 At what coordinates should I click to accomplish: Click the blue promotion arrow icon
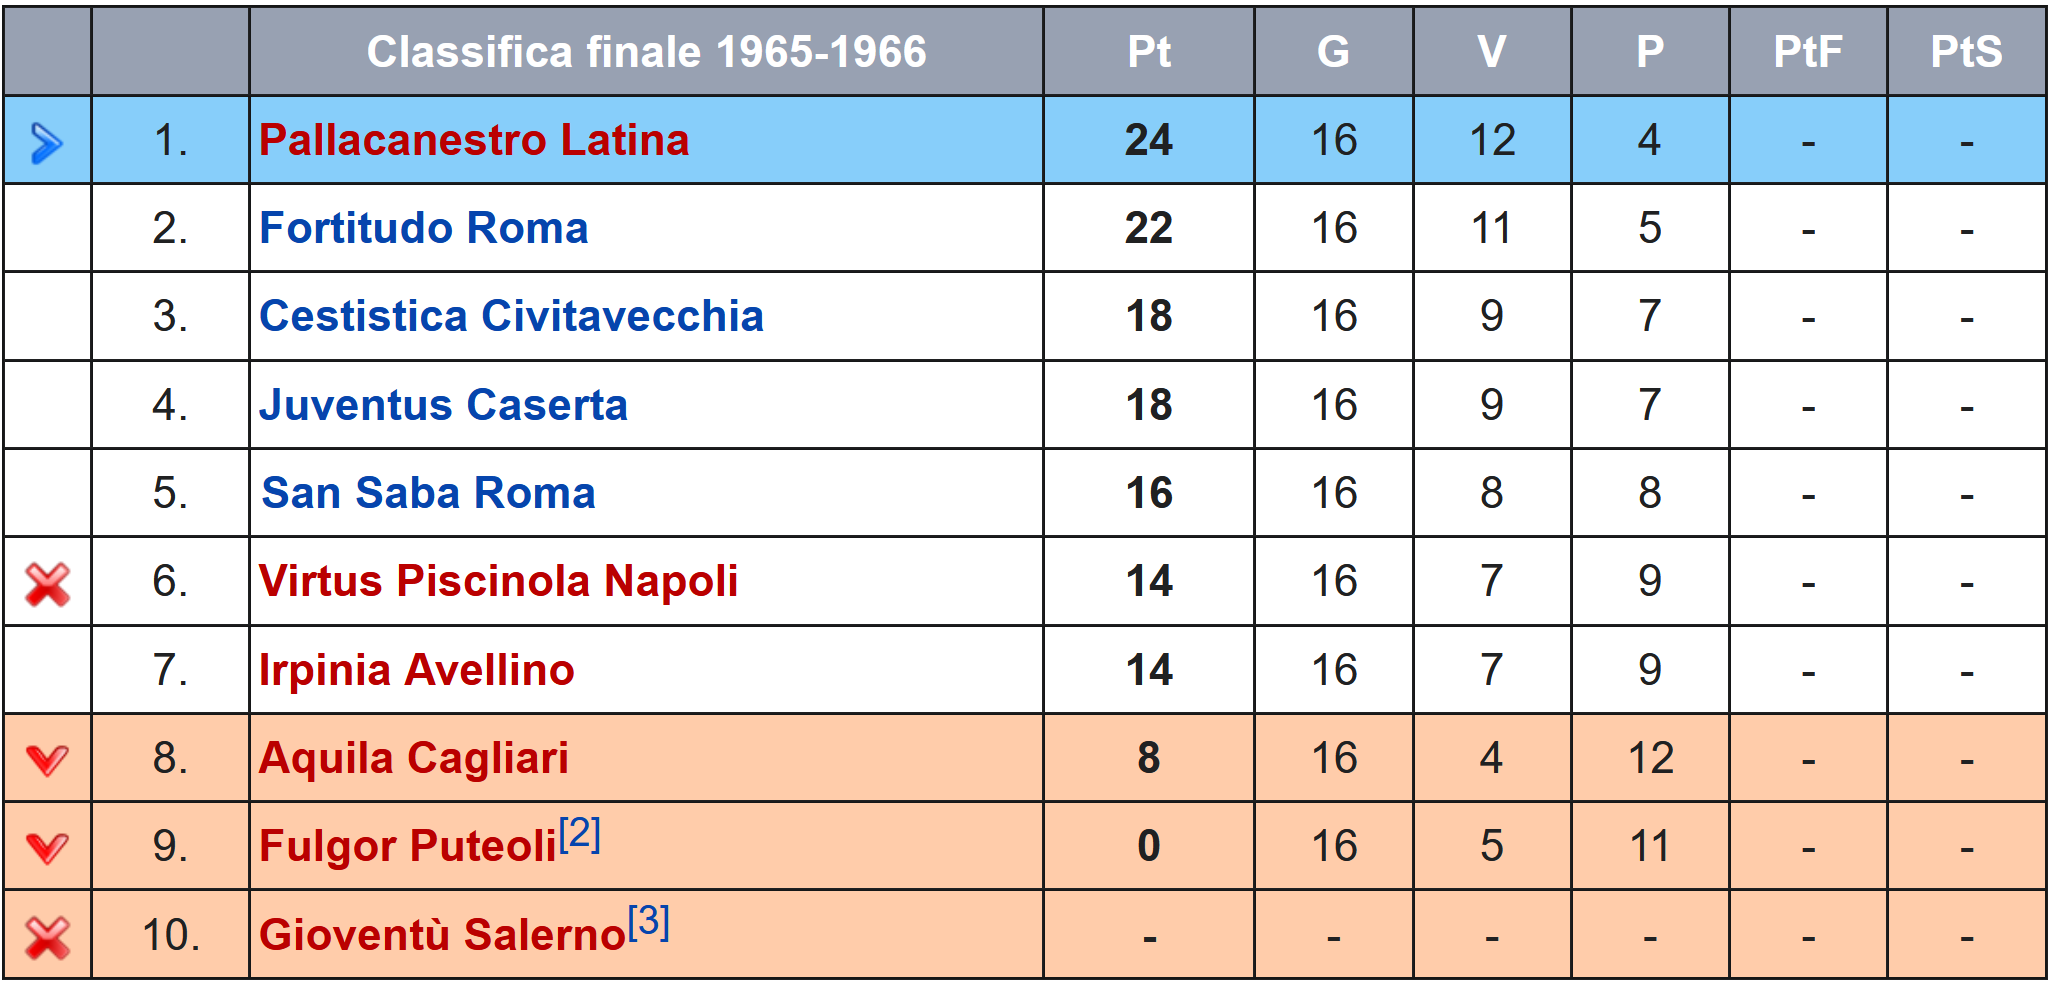click(47, 142)
